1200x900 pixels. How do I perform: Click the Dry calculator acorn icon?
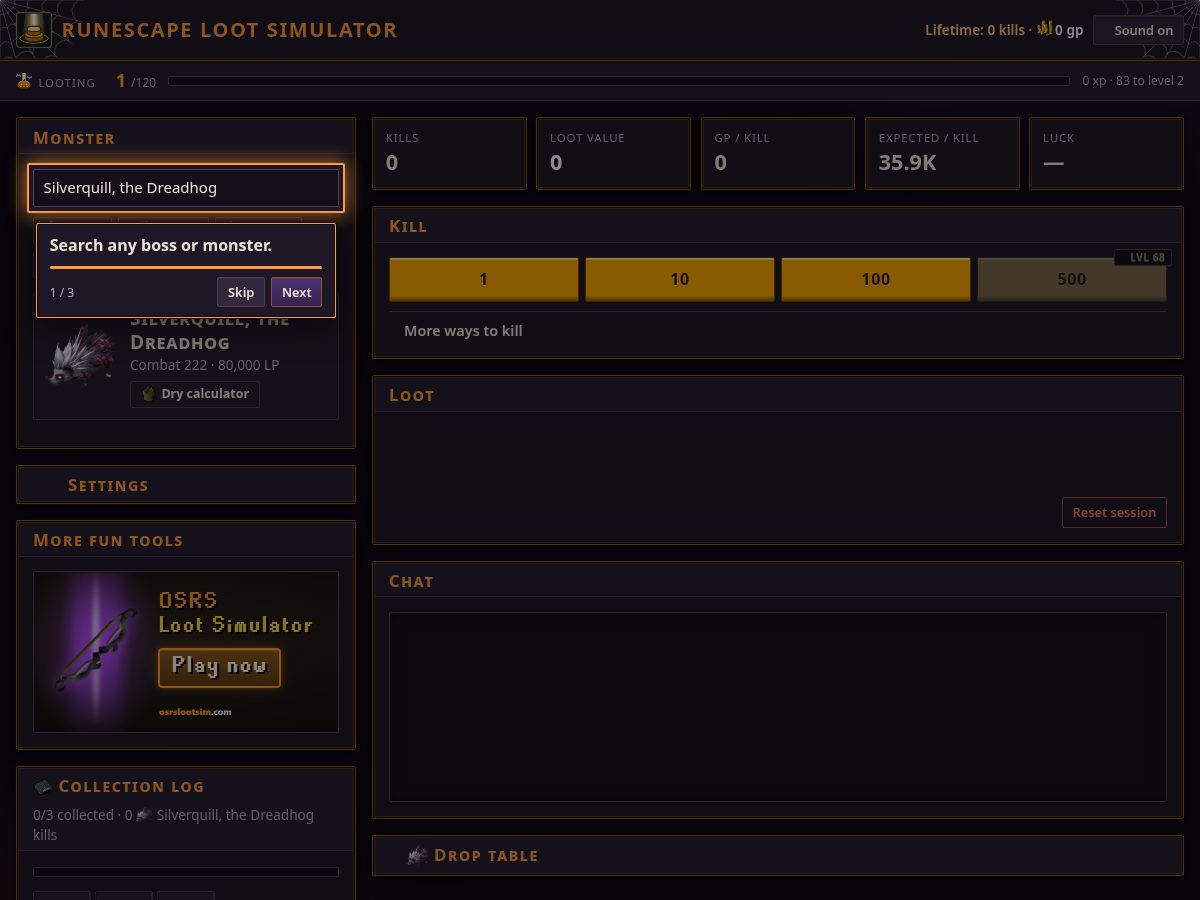(x=148, y=394)
